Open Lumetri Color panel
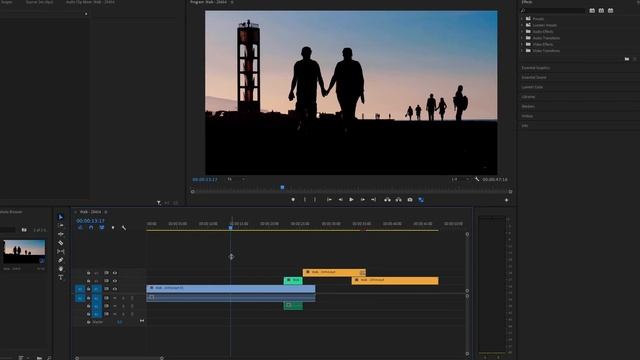 point(532,87)
